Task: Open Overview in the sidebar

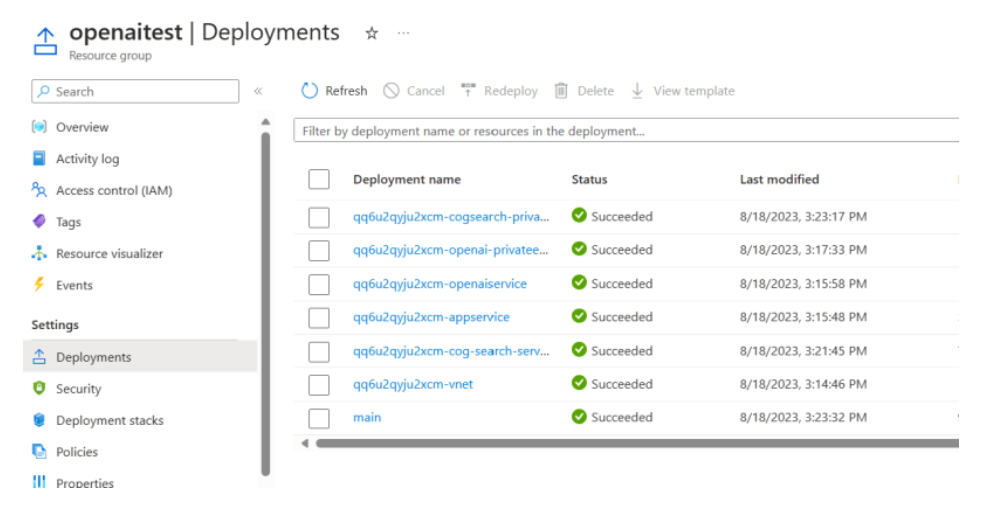Action: [82, 127]
